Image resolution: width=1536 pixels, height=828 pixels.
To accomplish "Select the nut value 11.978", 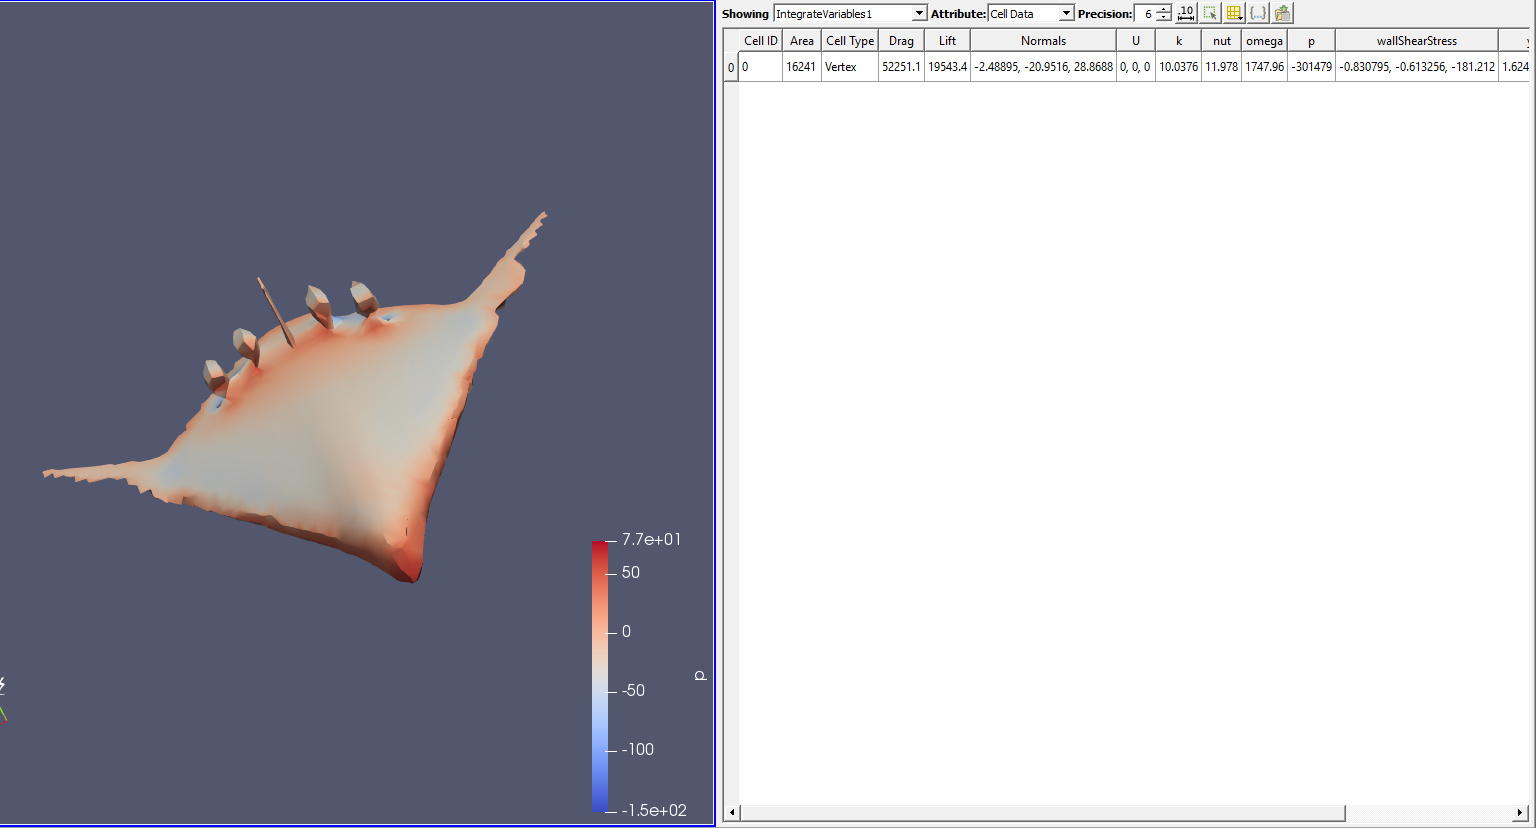I will (x=1222, y=67).
